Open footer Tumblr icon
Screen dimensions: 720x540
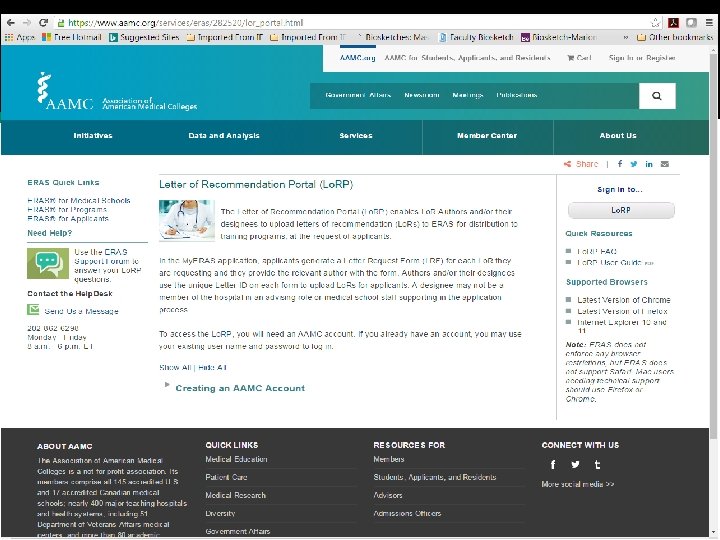click(x=597, y=464)
